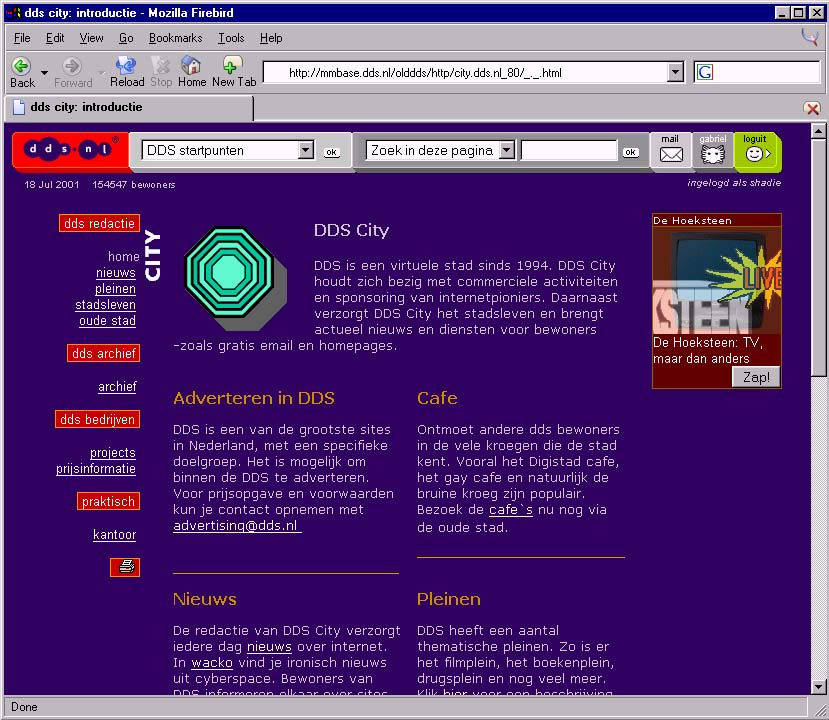The image size is (829, 720).
Task: Open the Tools menu
Action: click(231, 38)
